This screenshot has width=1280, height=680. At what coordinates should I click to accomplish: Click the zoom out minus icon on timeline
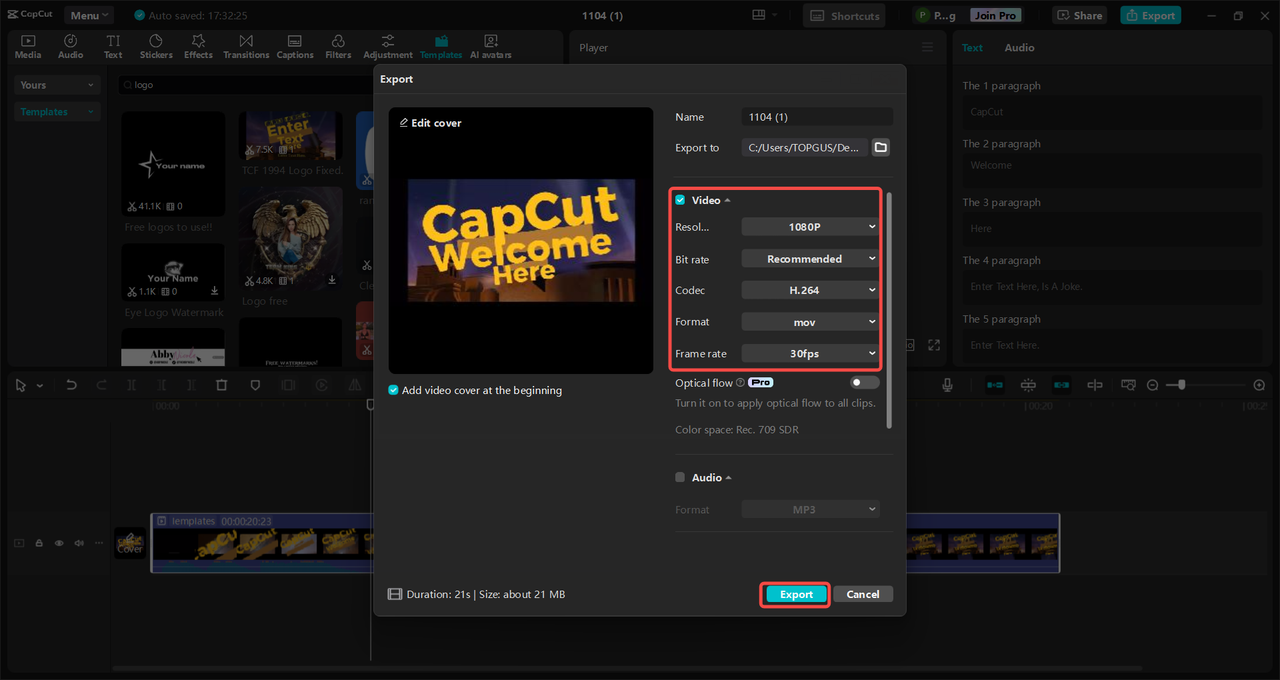point(1152,385)
